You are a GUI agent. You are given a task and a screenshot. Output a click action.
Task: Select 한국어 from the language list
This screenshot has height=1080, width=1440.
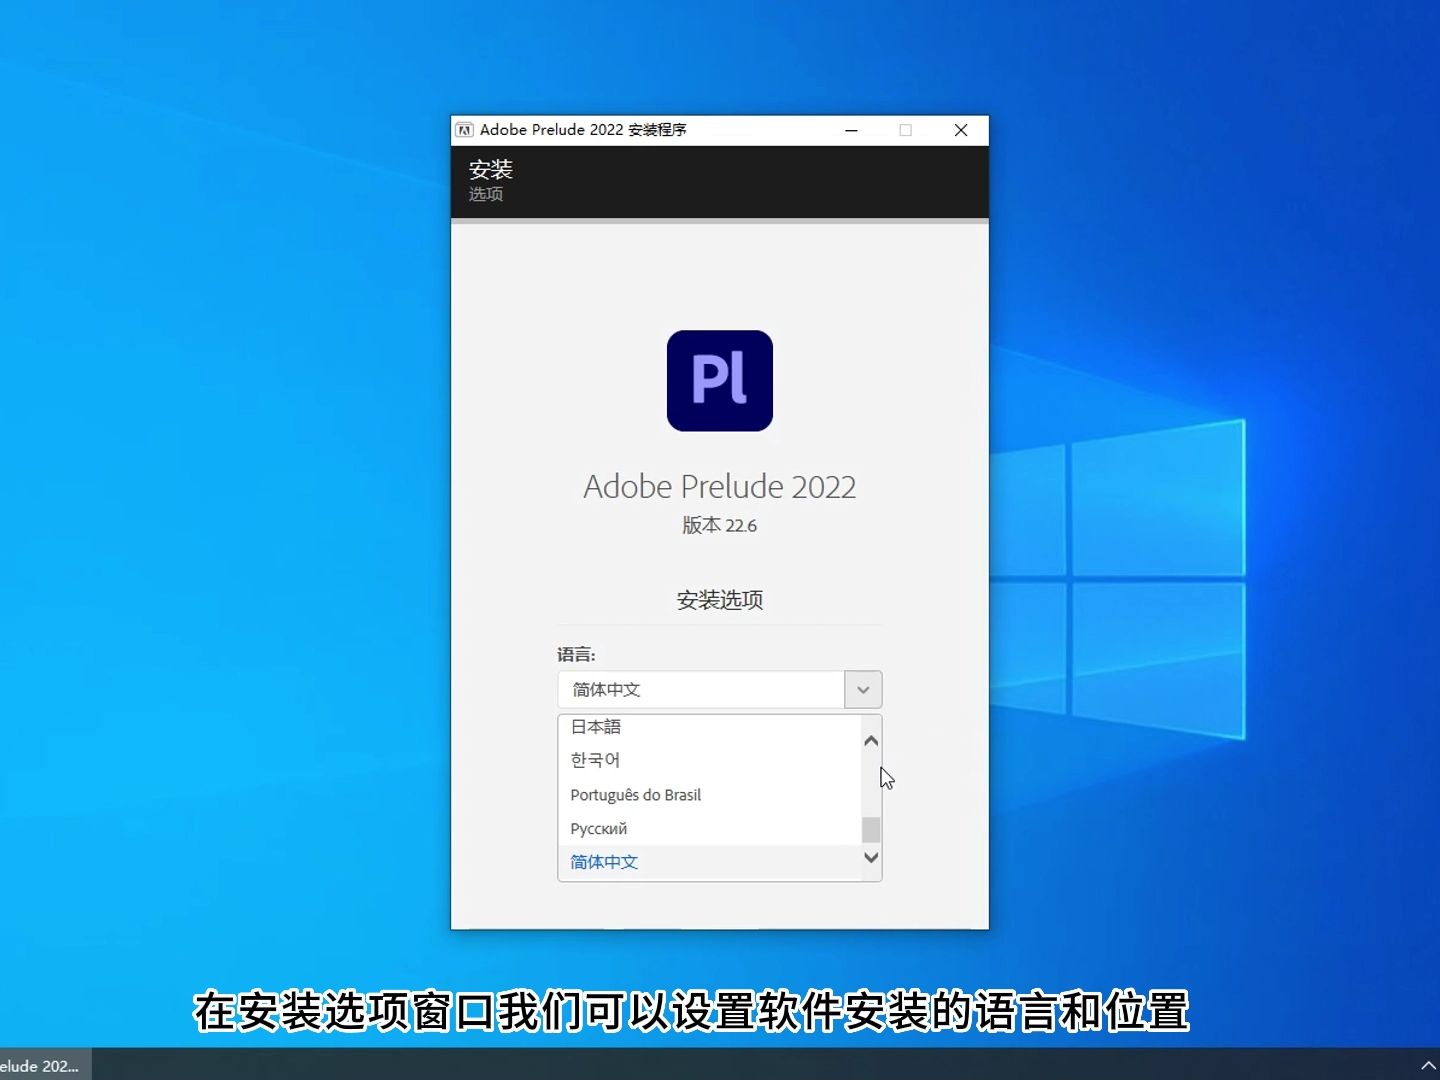(710, 760)
